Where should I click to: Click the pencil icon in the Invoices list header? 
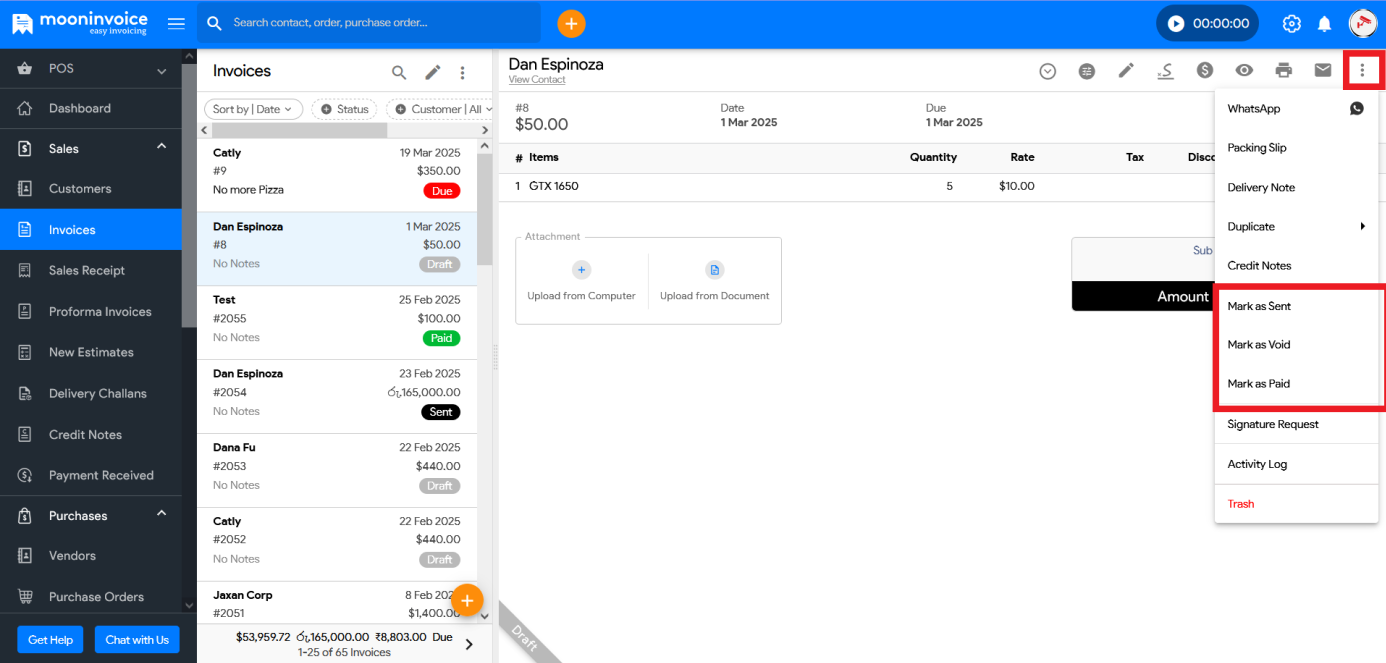click(432, 72)
